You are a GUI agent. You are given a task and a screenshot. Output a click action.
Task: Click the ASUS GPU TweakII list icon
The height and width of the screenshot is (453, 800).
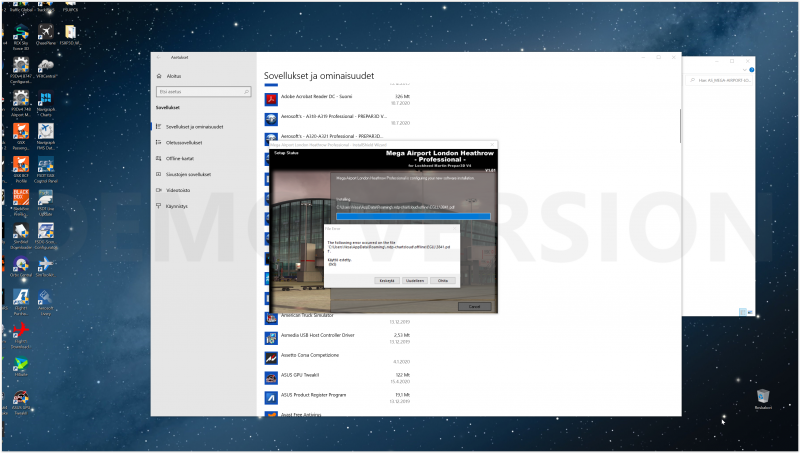(271, 378)
